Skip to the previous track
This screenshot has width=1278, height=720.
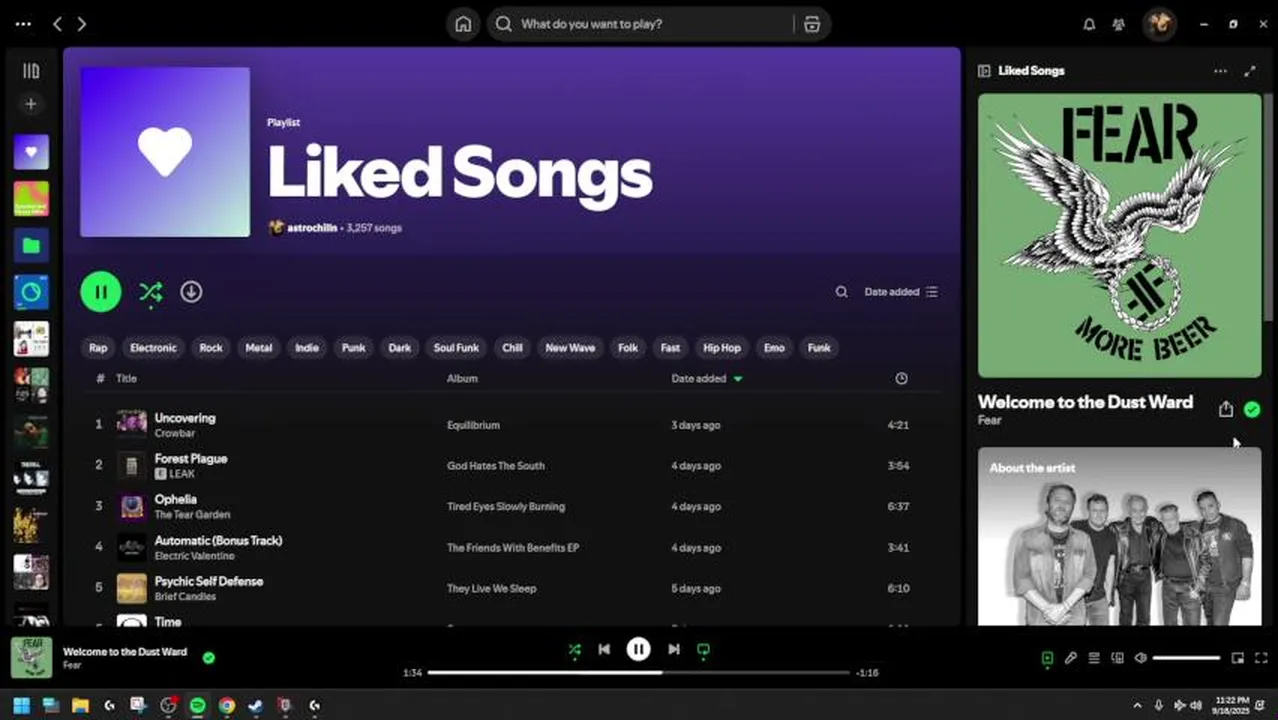pos(604,650)
